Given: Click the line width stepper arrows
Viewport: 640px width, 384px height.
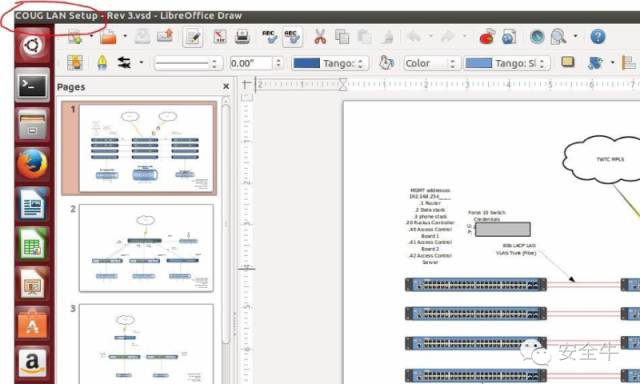Looking at the screenshot, I should click(278, 63).
